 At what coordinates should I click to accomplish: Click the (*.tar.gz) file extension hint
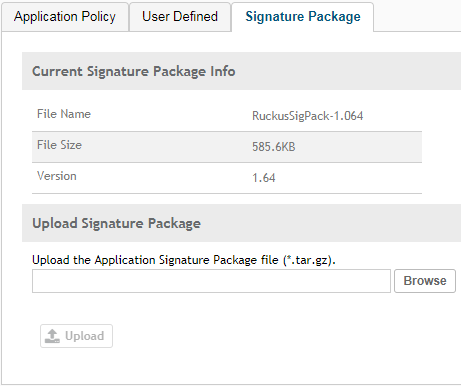click(307, 260)
